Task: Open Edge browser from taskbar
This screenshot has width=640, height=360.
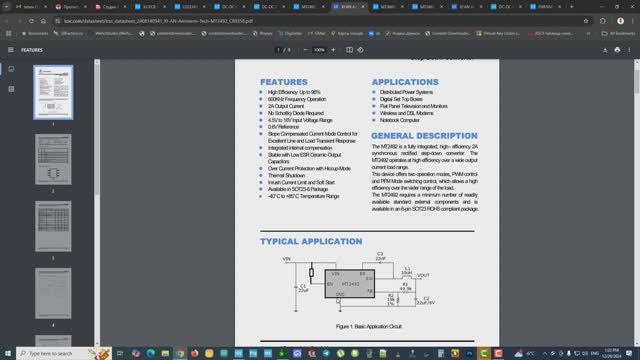Action: pos(151,353)
